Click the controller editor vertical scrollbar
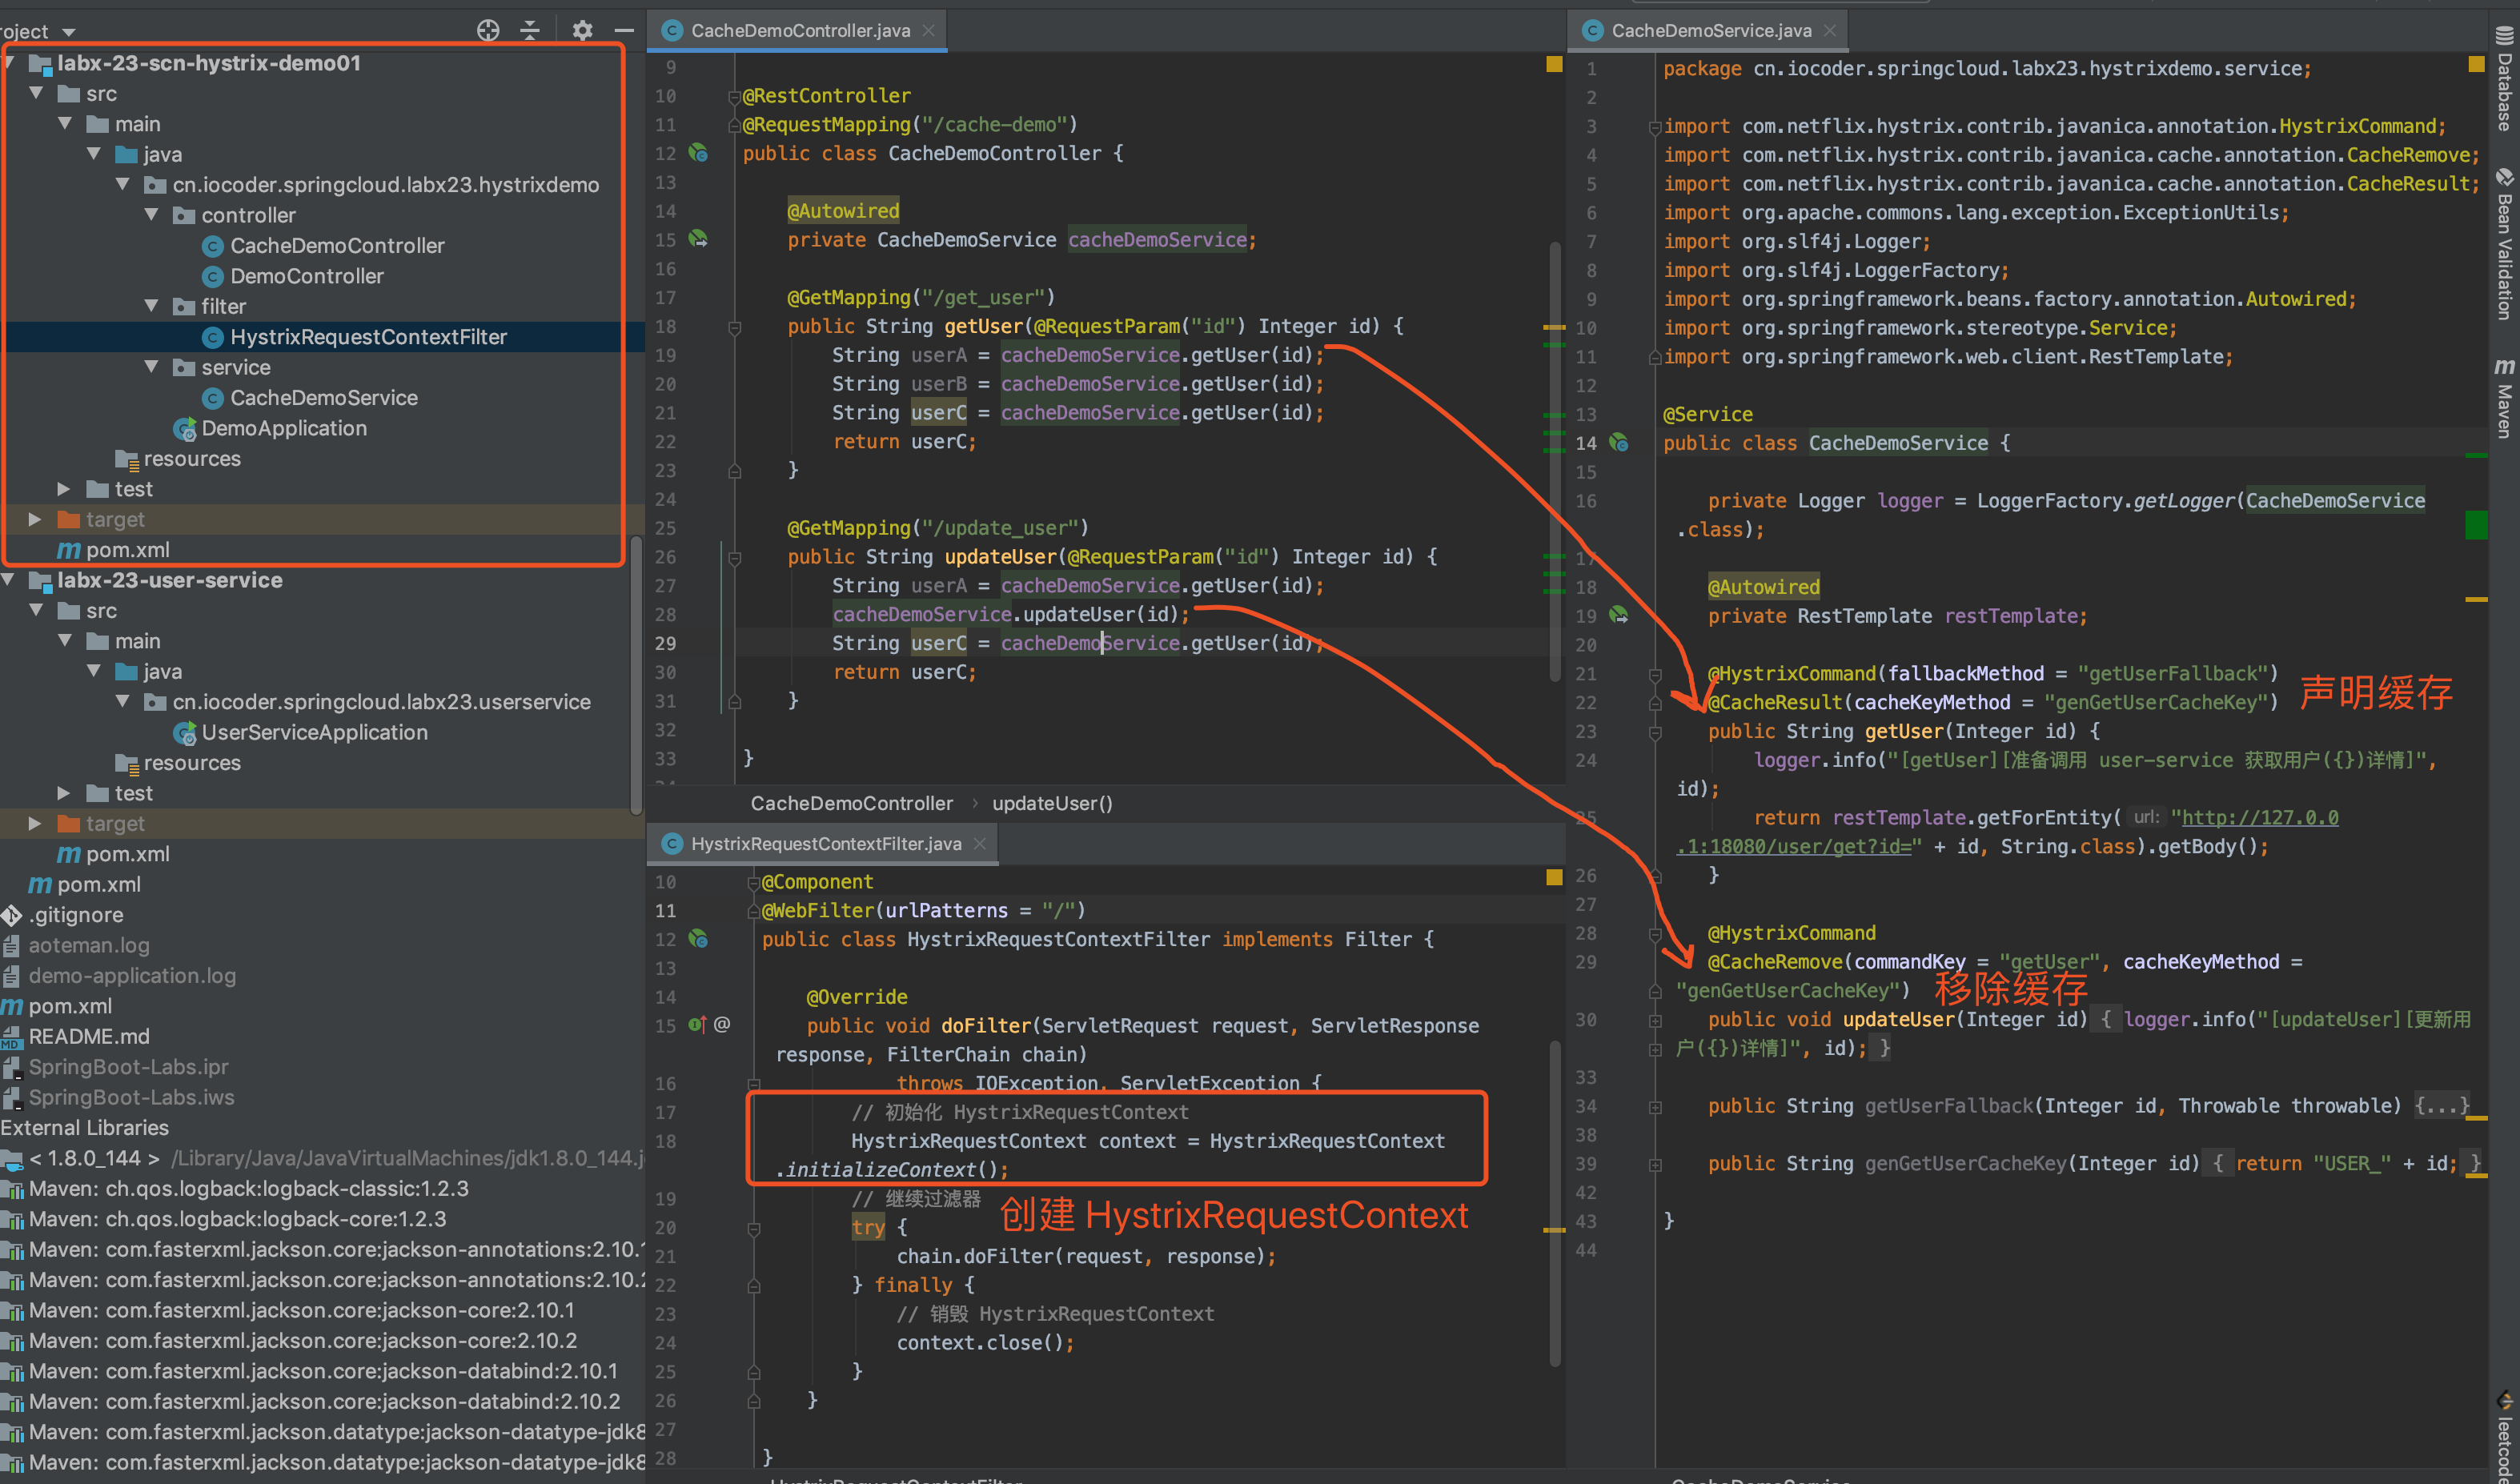2520x1484 pixels. pyautogui.click(x=1555, y=460)
